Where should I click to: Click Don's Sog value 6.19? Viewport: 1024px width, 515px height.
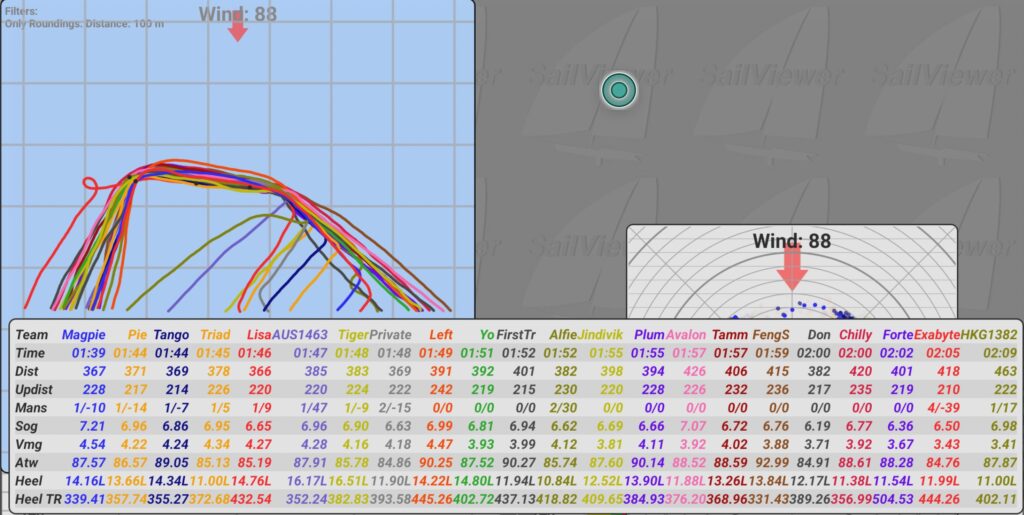click(x=817, y=426)
